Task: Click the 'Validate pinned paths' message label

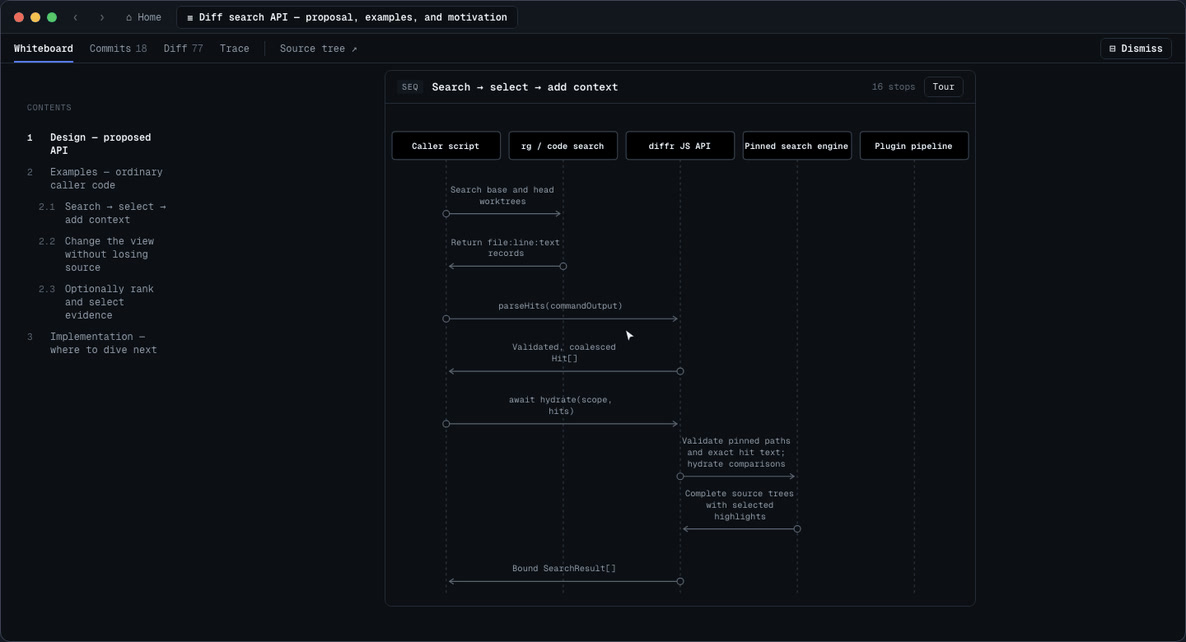Action: pos(736,452)
